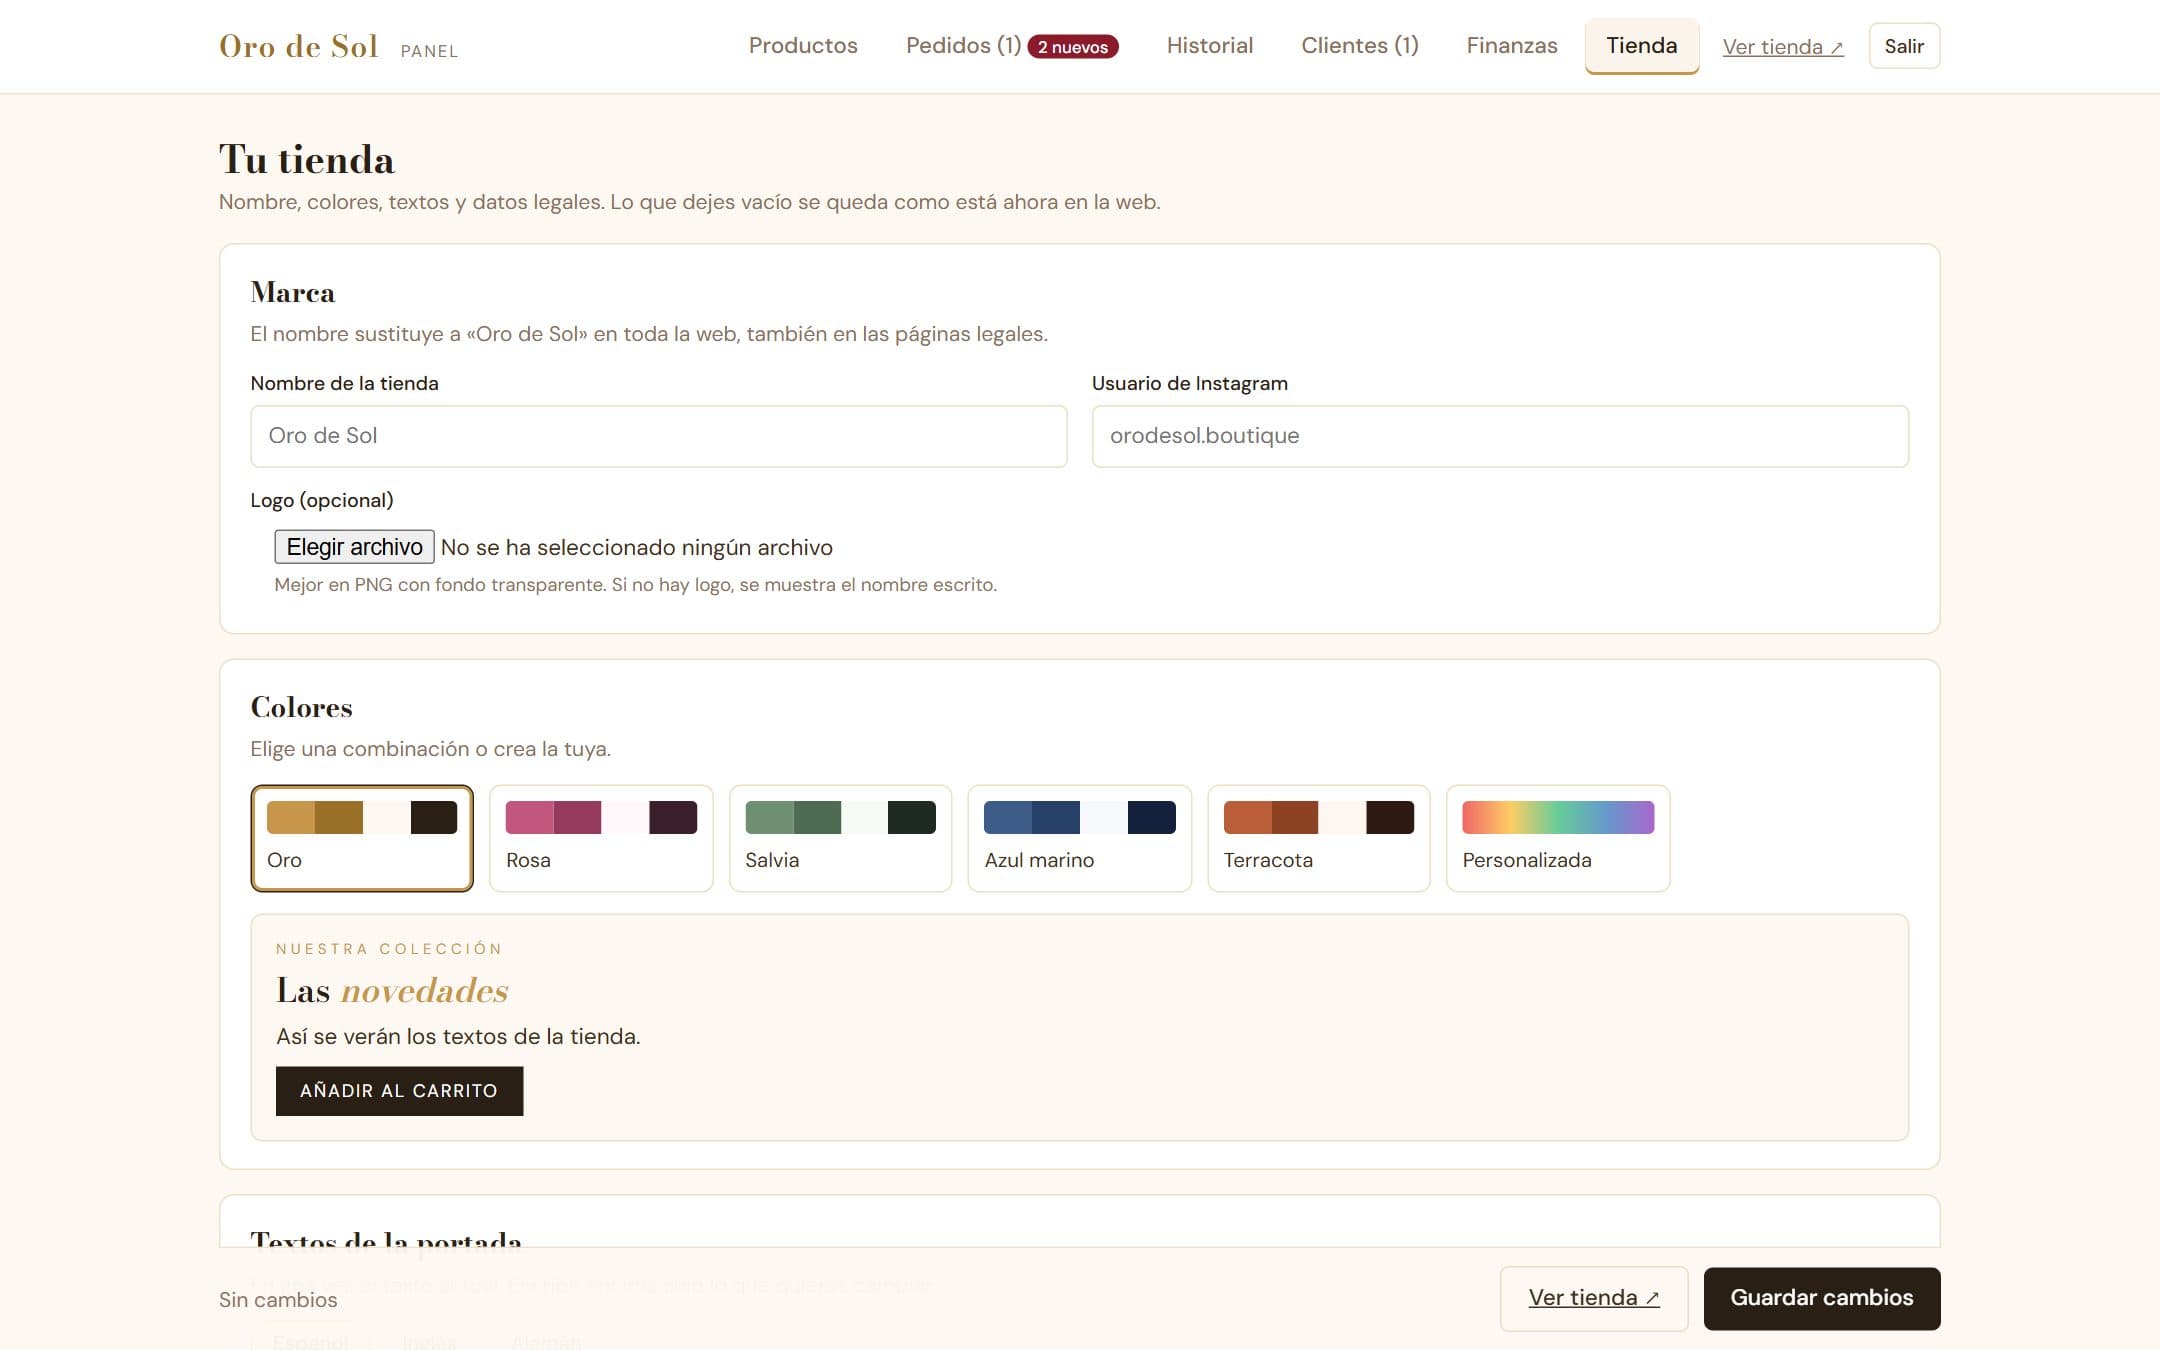Click the Sin cambios status text
The width and height of the screenshot is (2160, 1350).
[278, 1300]
